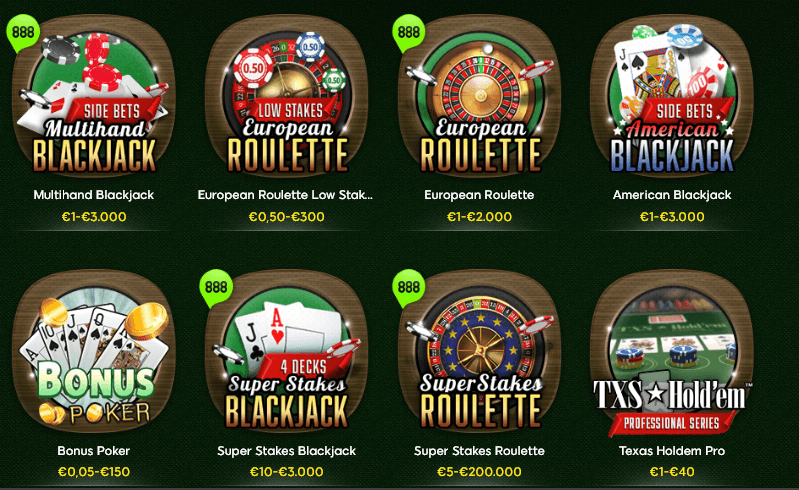The width and height of the screenshot is (799, 490).
Task: Select the American Blackjack title link
Action: [x=672, y=195]
